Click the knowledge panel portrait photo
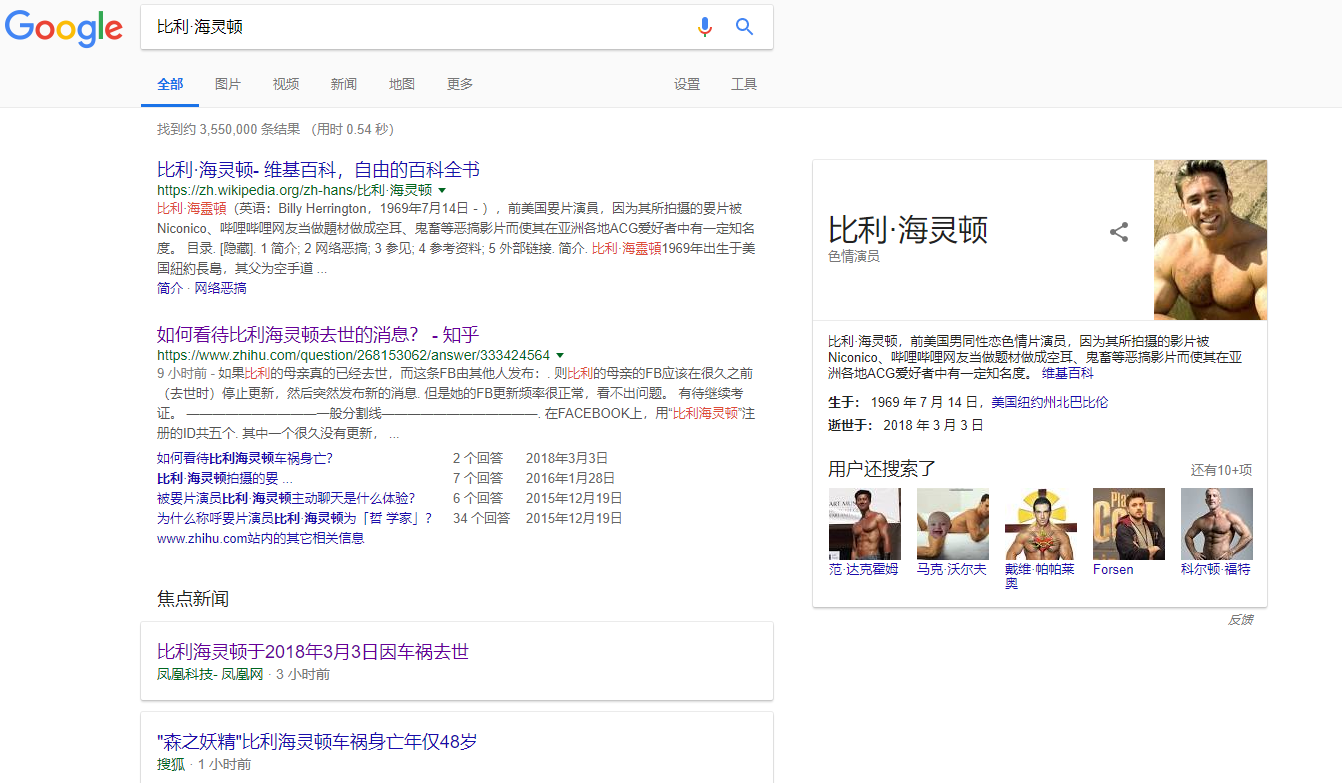The image size is (1342, 783). click(x=1210, y=240)
